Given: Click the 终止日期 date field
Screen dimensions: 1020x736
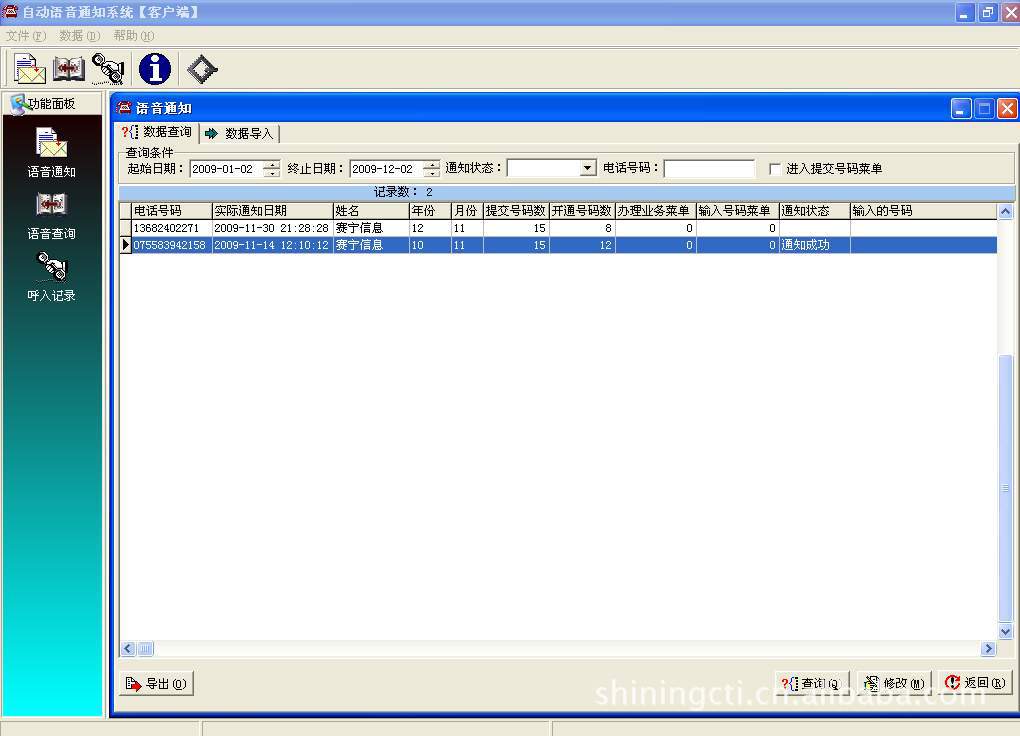Looking at the screenshot, I should 386,169.
